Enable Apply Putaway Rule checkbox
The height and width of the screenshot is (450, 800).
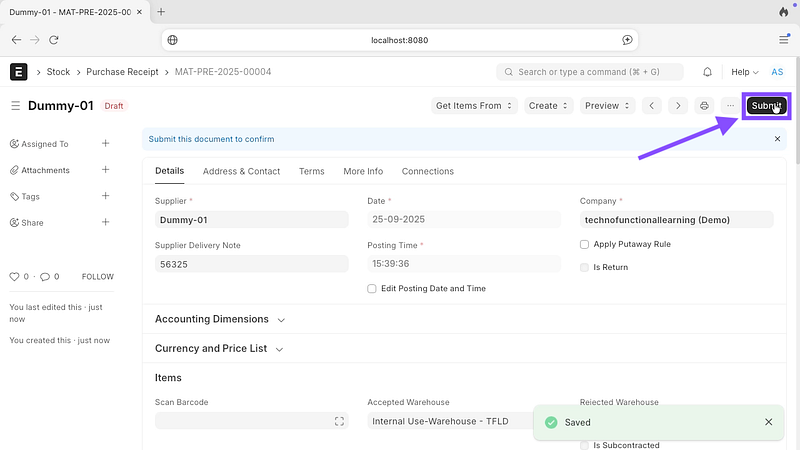tap(585, 244)
